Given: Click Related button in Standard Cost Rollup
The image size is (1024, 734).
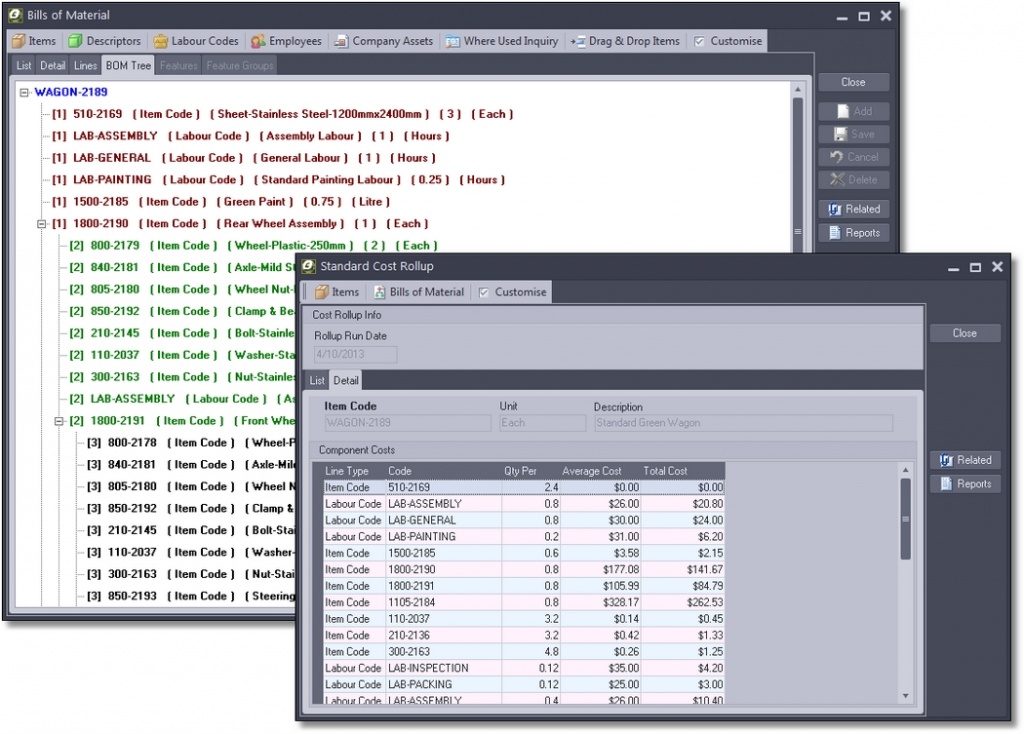Looking at the screenshot, I should pos(965,460).
